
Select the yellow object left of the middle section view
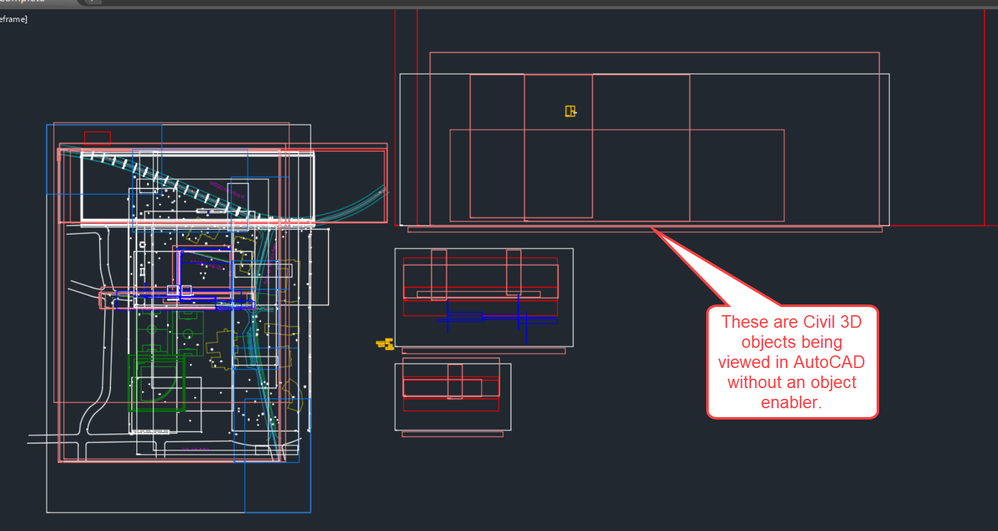click(384, 344)
